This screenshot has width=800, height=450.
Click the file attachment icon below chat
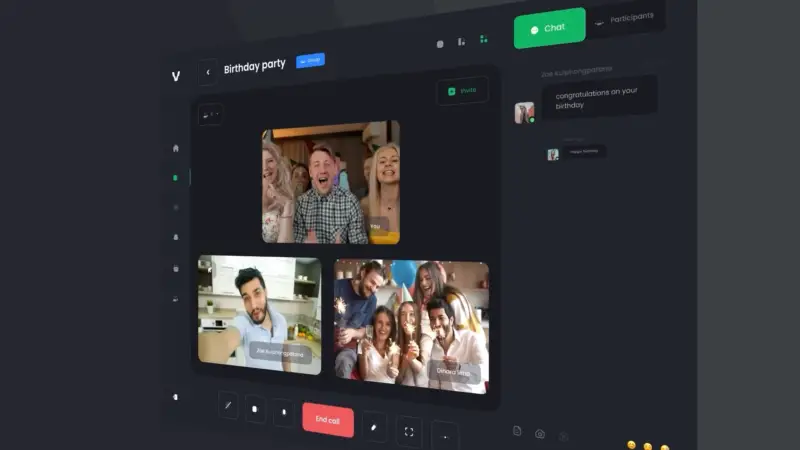click(517, 431)
